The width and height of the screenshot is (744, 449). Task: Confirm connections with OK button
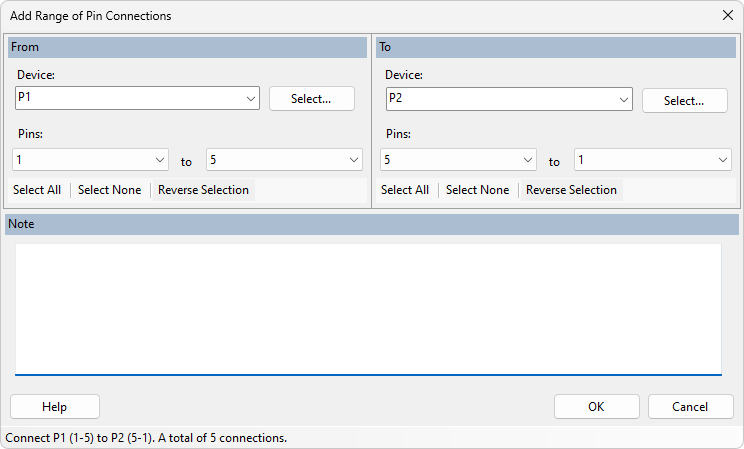click(596, 407)
